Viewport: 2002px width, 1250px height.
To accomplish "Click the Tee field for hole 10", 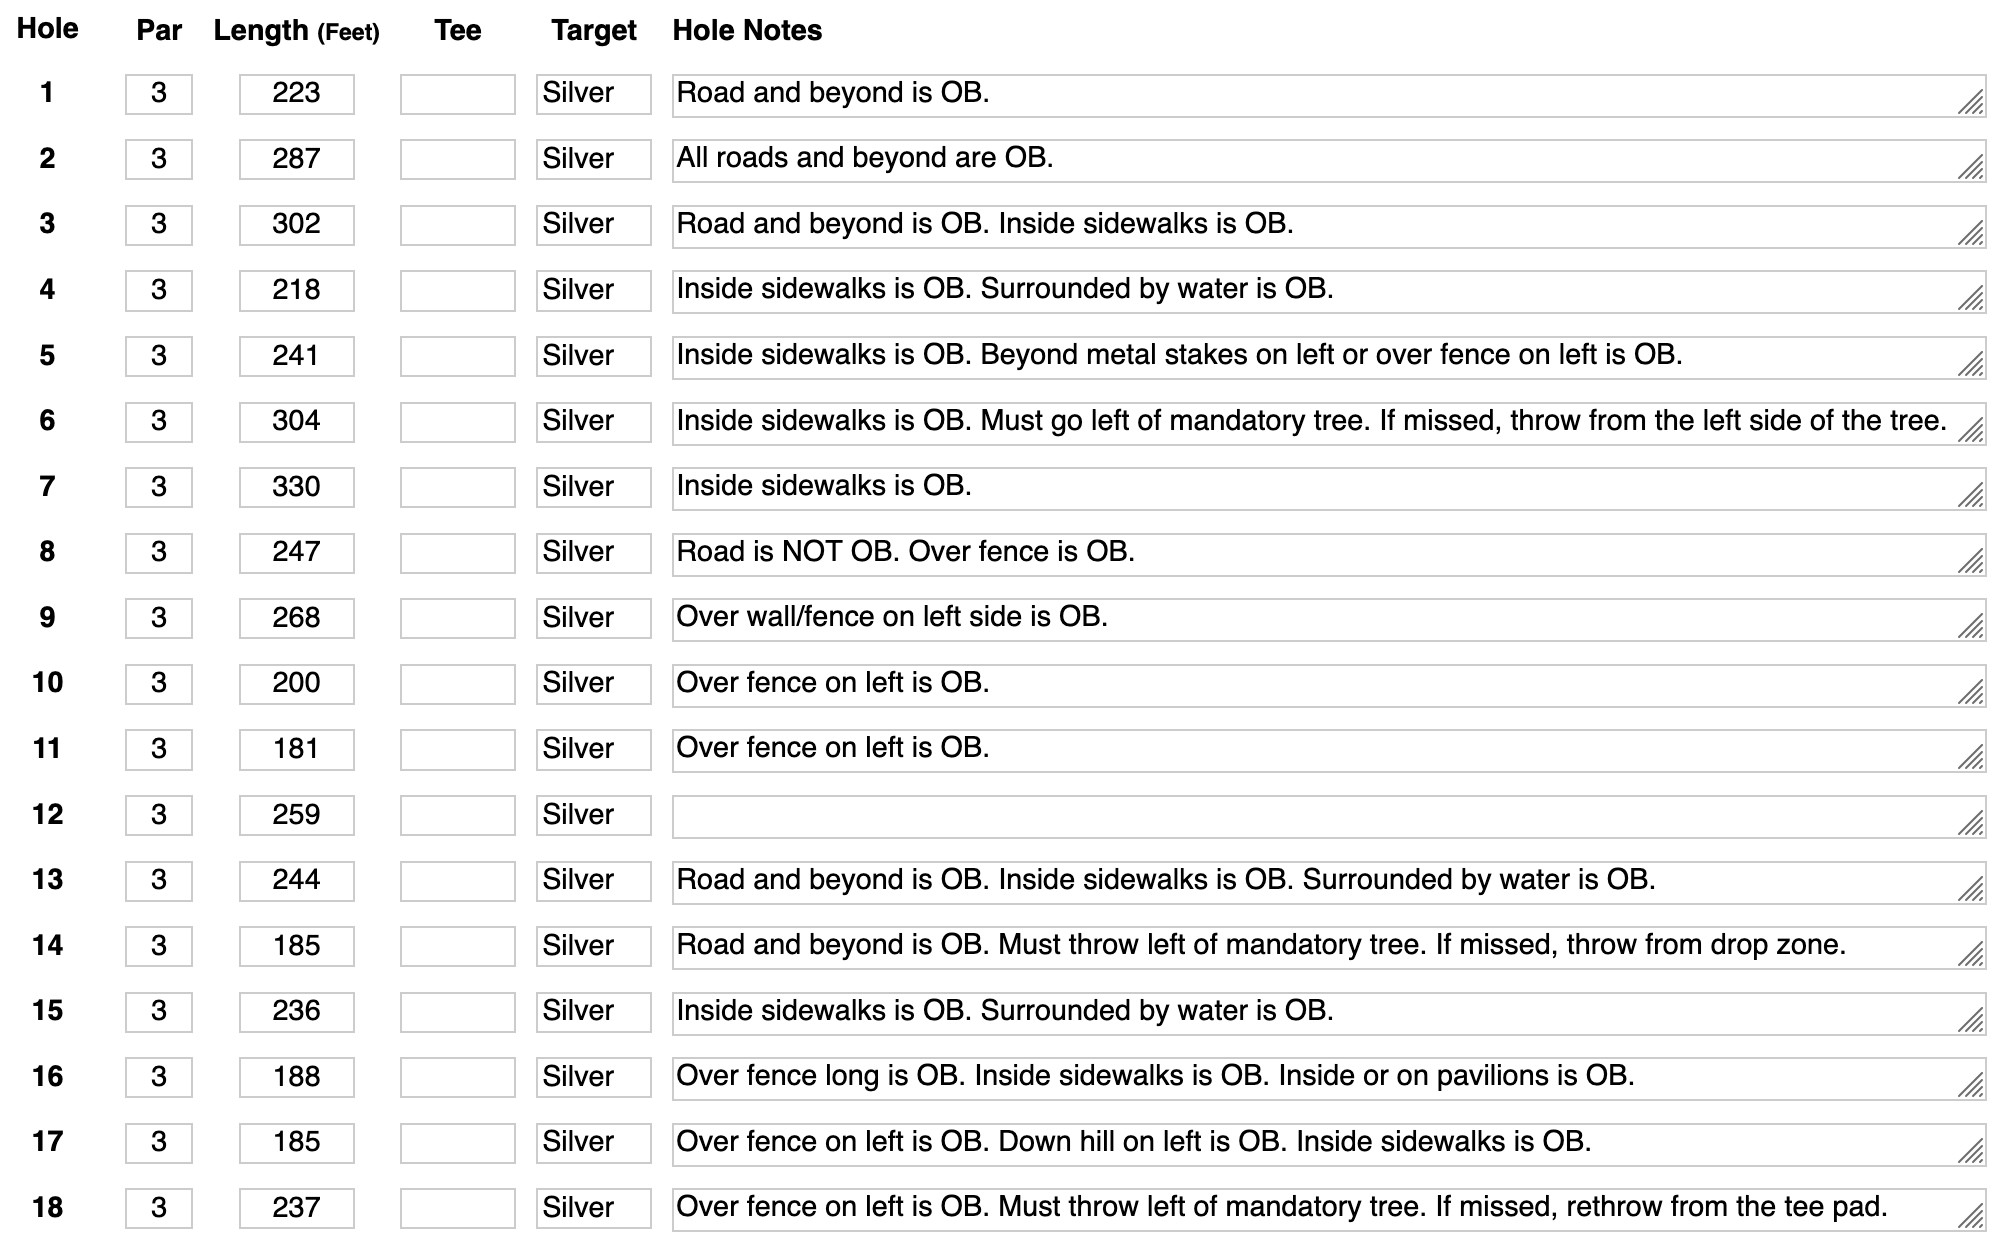I will click(x=457, y=684).
